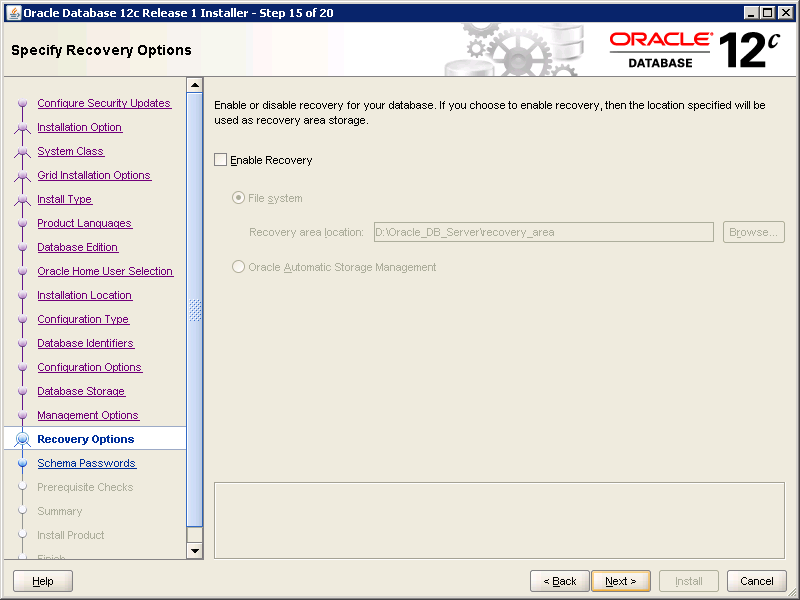Click the Recovery Options step bullet icon
Screen dimensions: 800x600
[x=22, y=439]
